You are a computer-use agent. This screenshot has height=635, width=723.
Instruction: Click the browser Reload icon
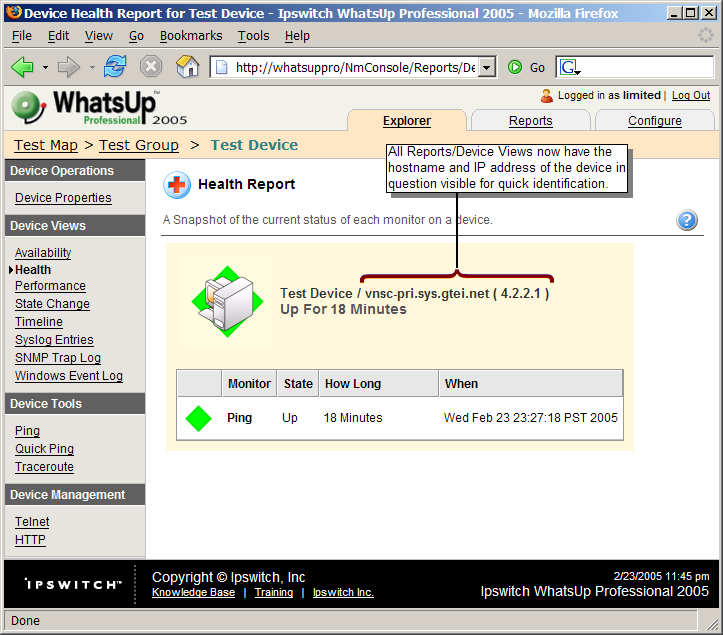point(115,67)
